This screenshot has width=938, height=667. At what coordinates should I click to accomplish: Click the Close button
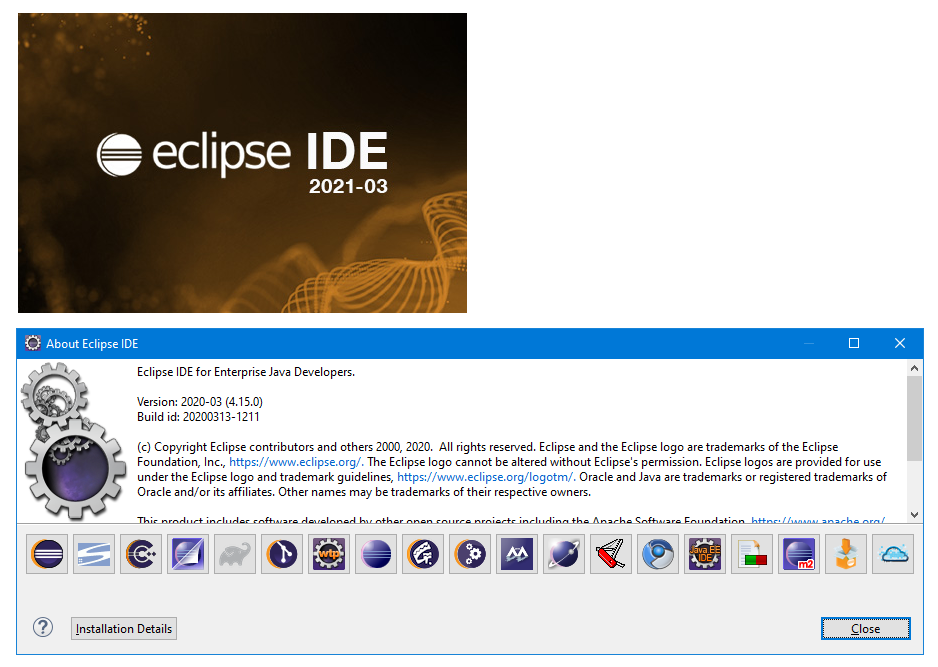pyautogui.click(x=865, y=629)
